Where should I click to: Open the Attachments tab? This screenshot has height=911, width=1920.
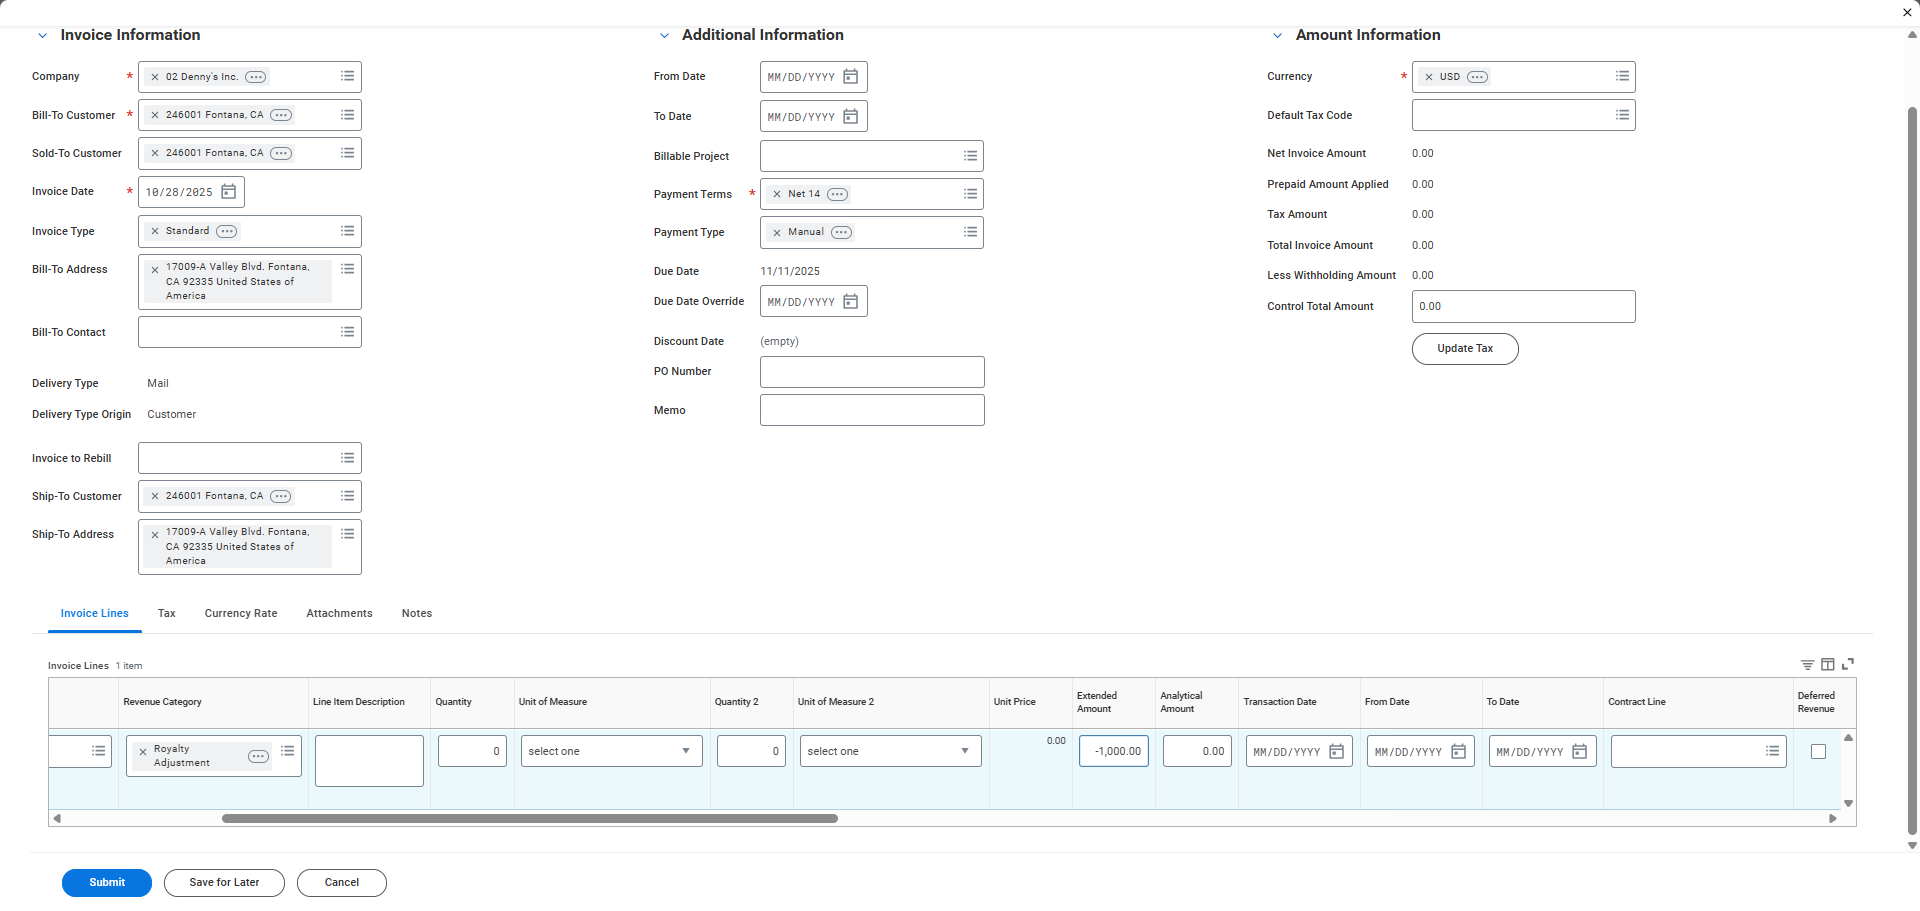(x=339, y=614)
